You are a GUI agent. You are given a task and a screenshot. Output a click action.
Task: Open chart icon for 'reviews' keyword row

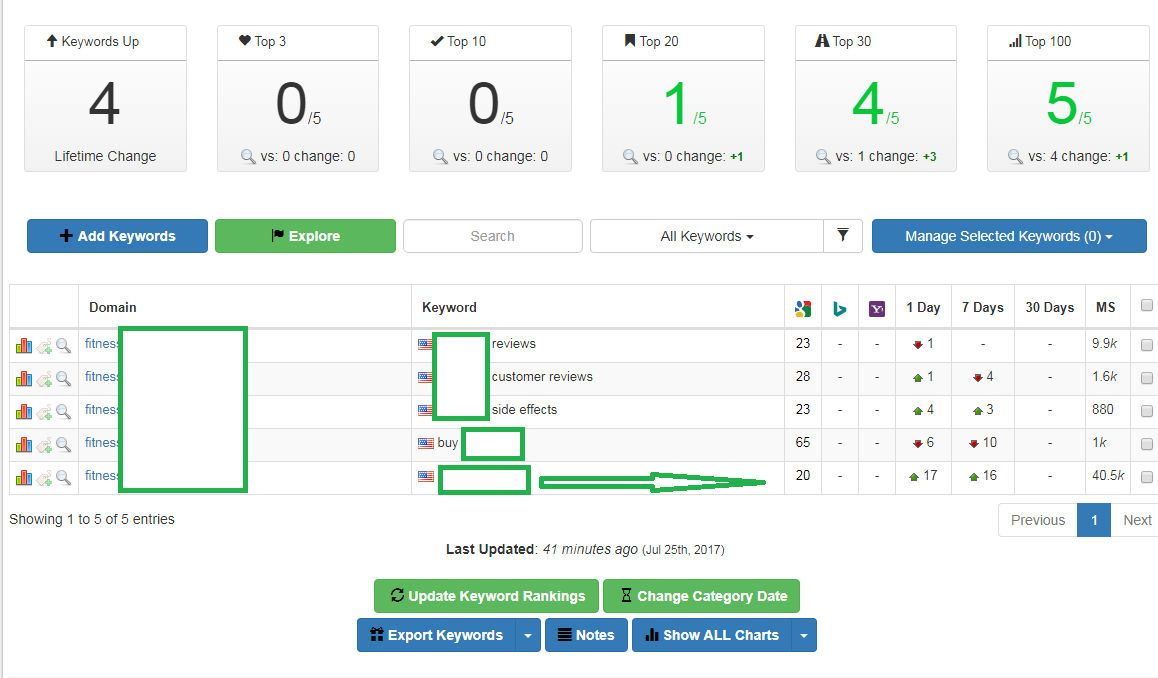[24, 345]
